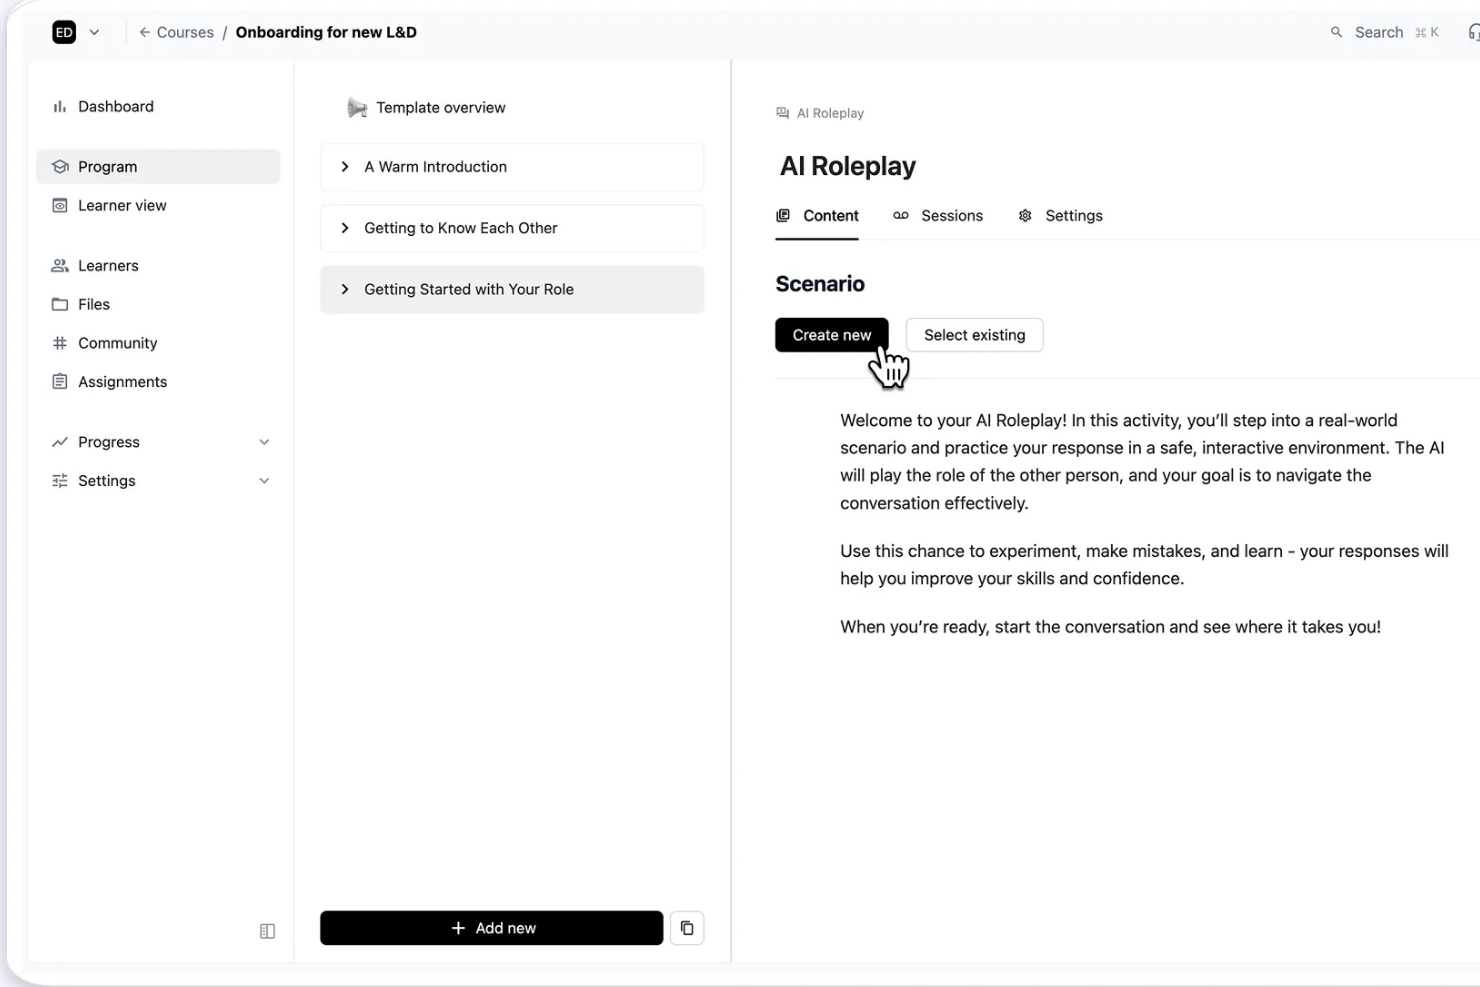Switch to the Sessions tab
1480x987 pixels.
(x=951, y=215)
